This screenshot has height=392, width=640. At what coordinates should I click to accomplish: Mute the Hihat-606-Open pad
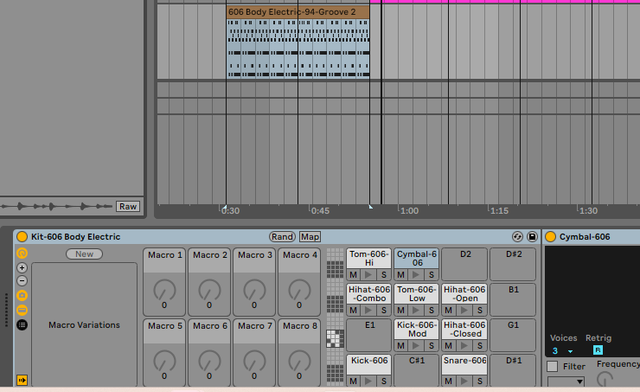point(449,310)
